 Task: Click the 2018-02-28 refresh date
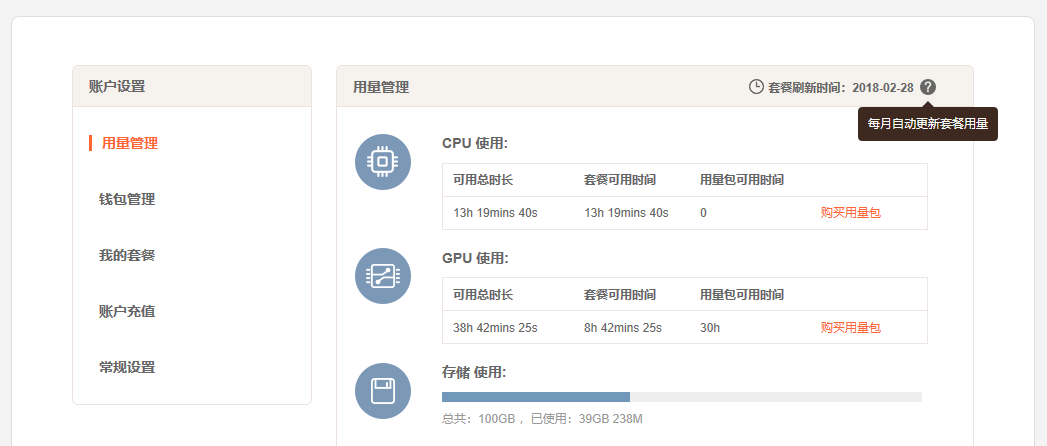click(x=883, y=87)
